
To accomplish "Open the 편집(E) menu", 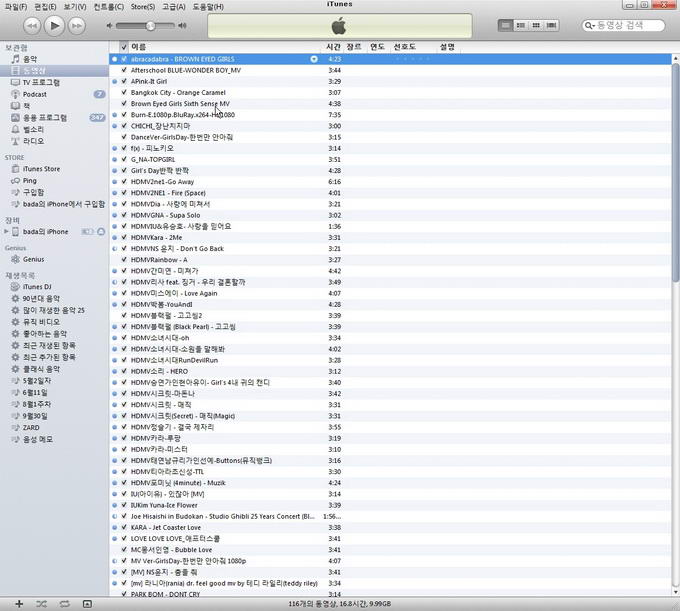I will 46,7.
